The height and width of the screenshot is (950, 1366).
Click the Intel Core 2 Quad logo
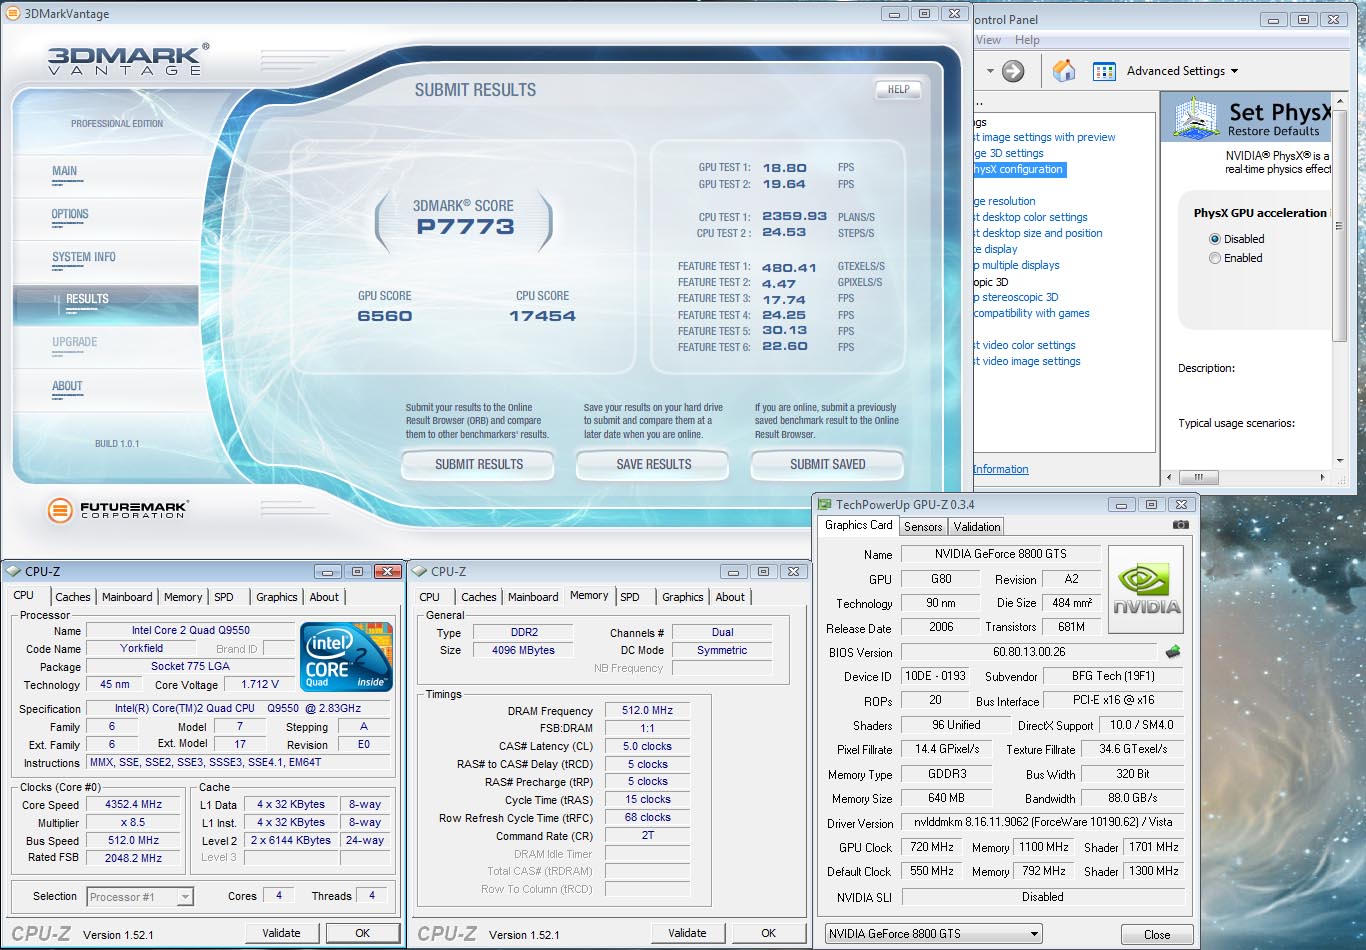pyautogui.click(x=346, y=656)
